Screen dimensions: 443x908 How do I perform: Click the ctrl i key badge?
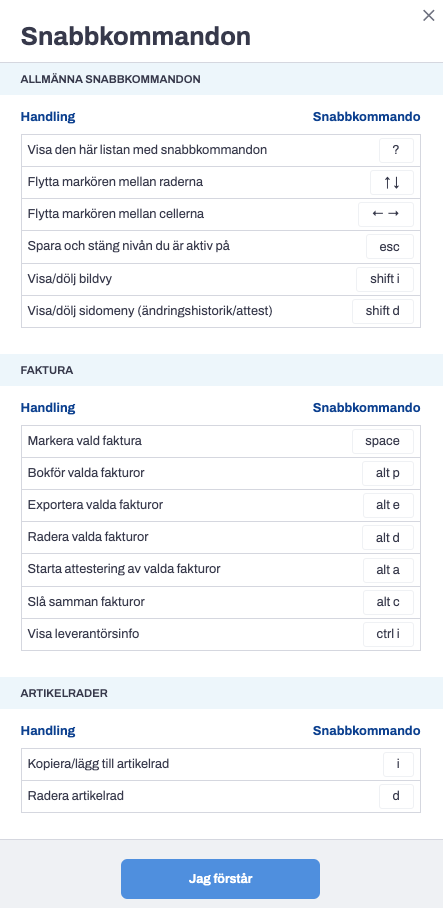tap(388, 634)
